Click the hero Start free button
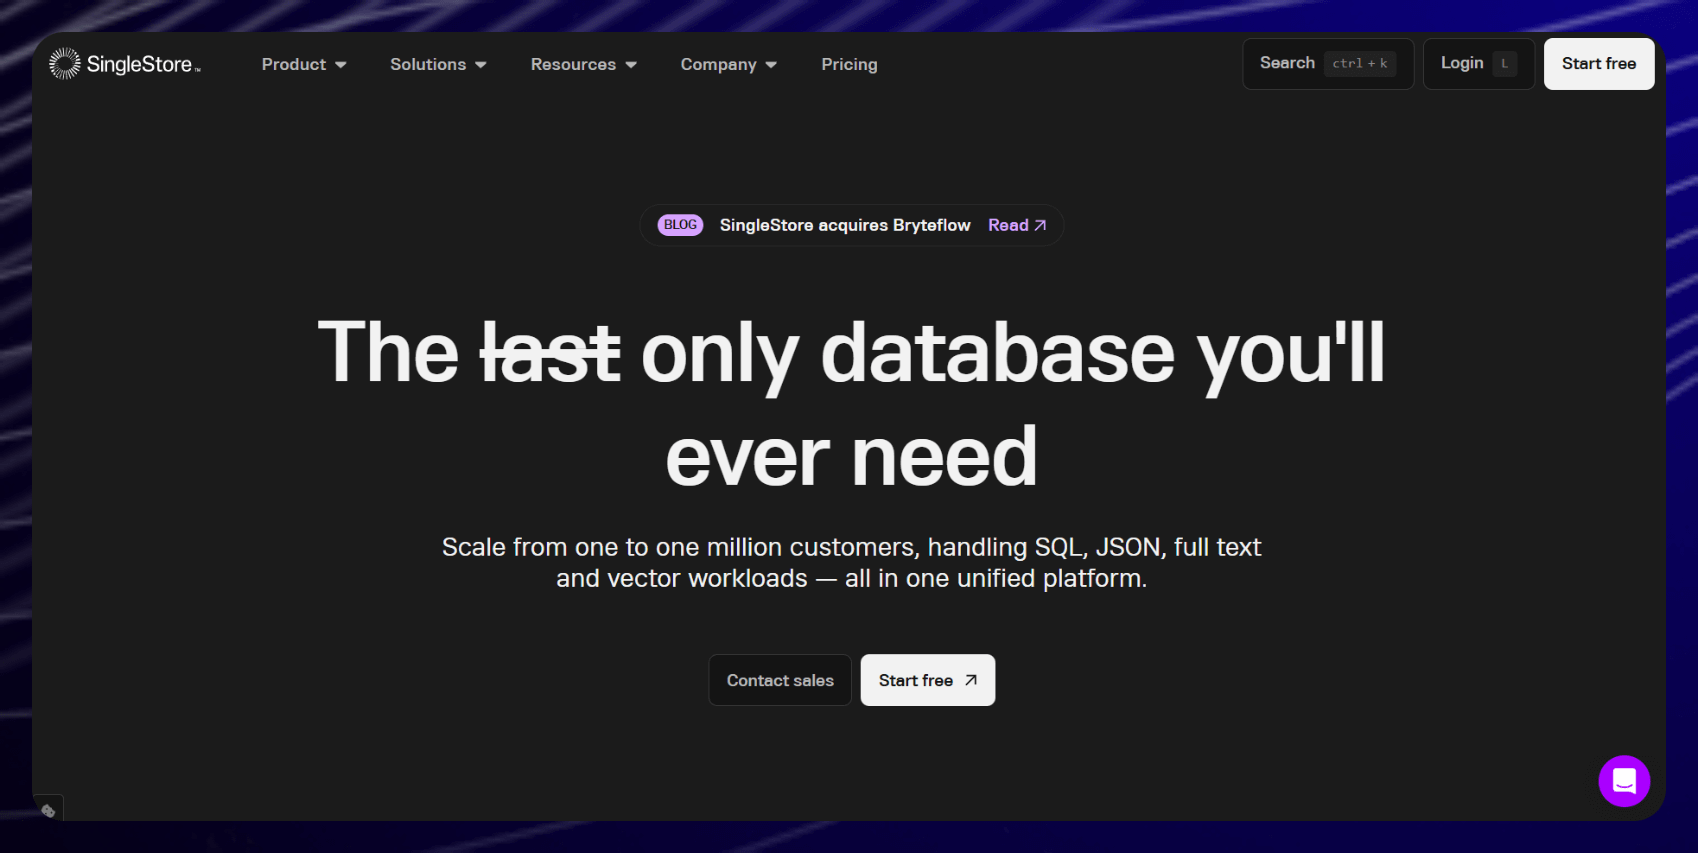Viewport: 1698px width, 853px height. (928, 680)
